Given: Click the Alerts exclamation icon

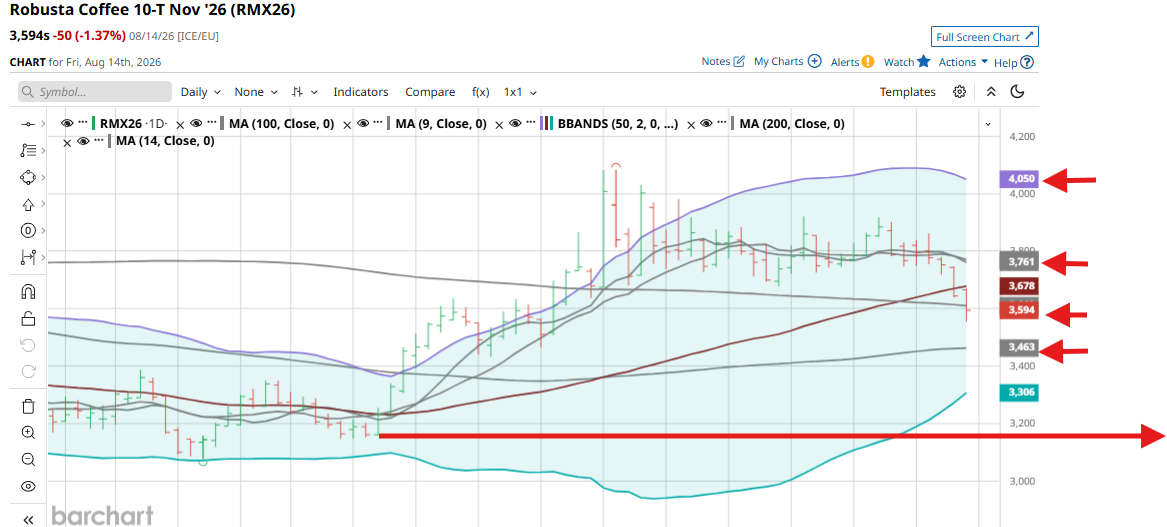Looking at the screenshot, I should click(x=868, y=62).
